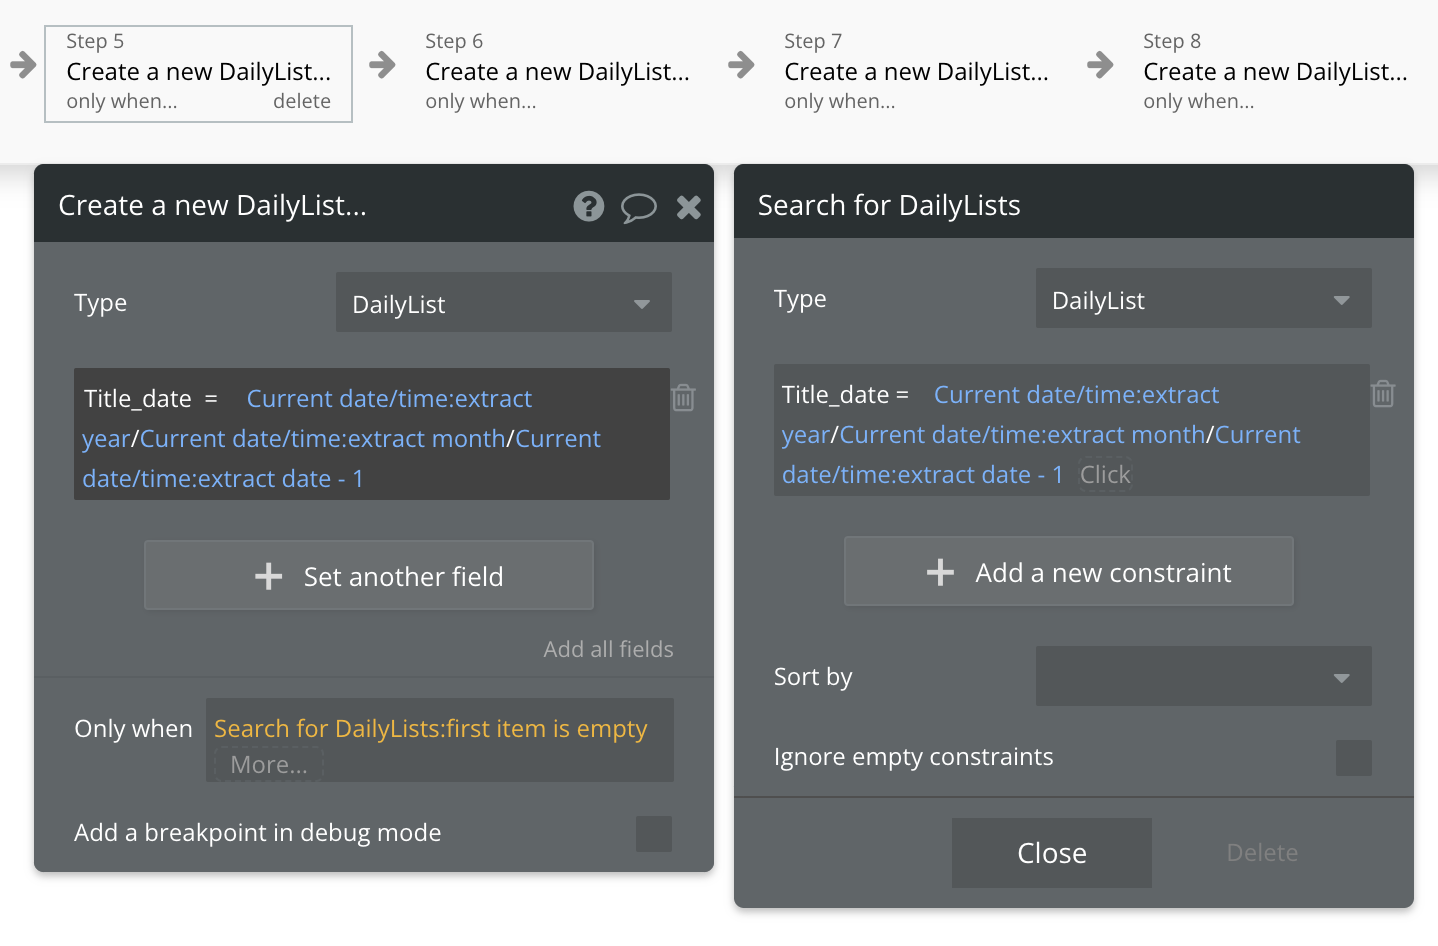The height and width of the screenshot is (946, 1438).
Task: Open the Type dropdown in Create a new DailyList panel
Action: point(504,303)
